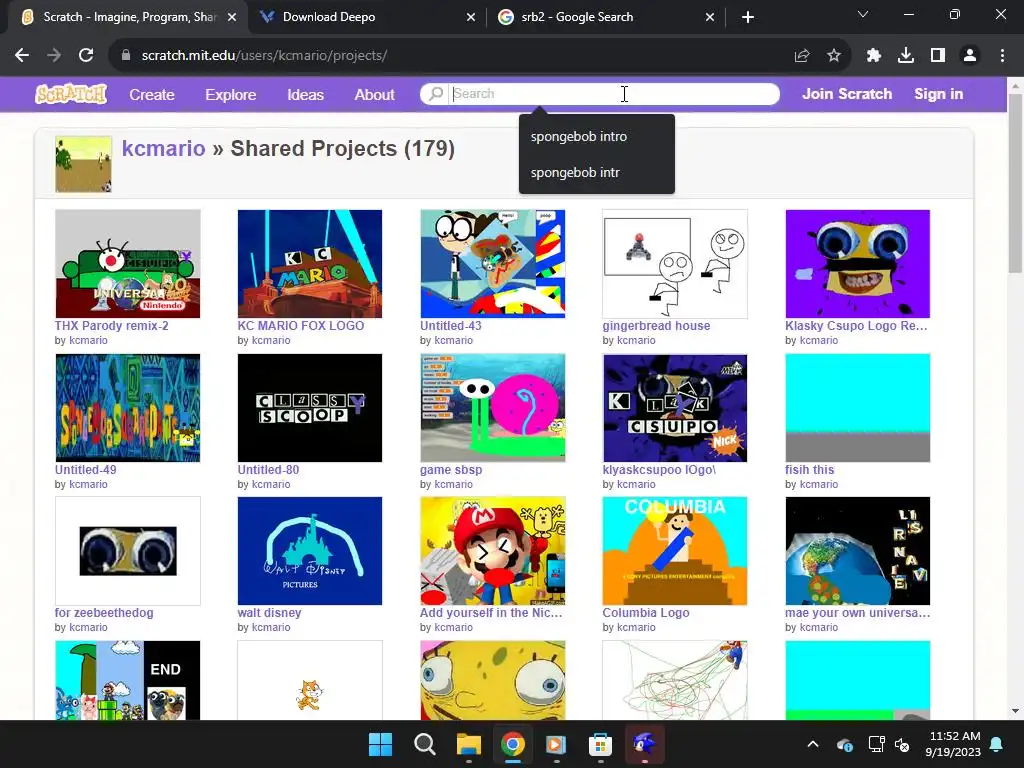The image size is (1024, 768).
Task: Toggle the browser side panel icon
Action: (938, 56)
